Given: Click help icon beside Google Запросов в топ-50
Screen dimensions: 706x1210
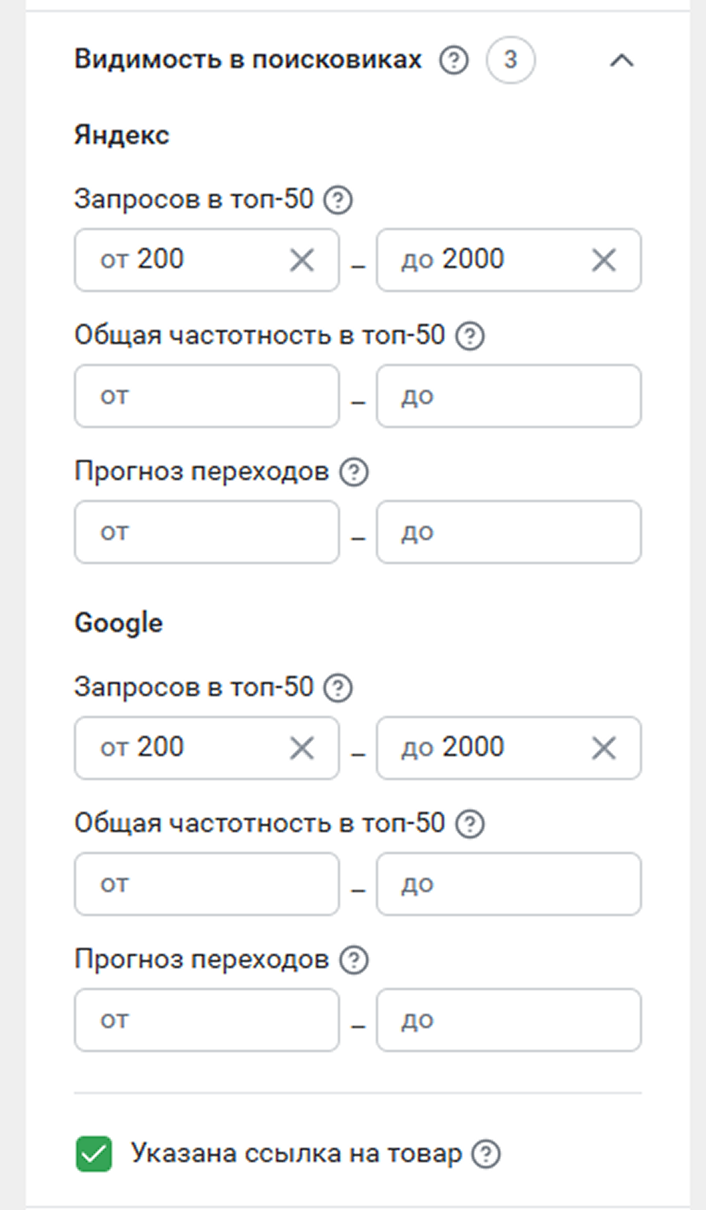Looking at the screenshot, I should pos(340,688).
